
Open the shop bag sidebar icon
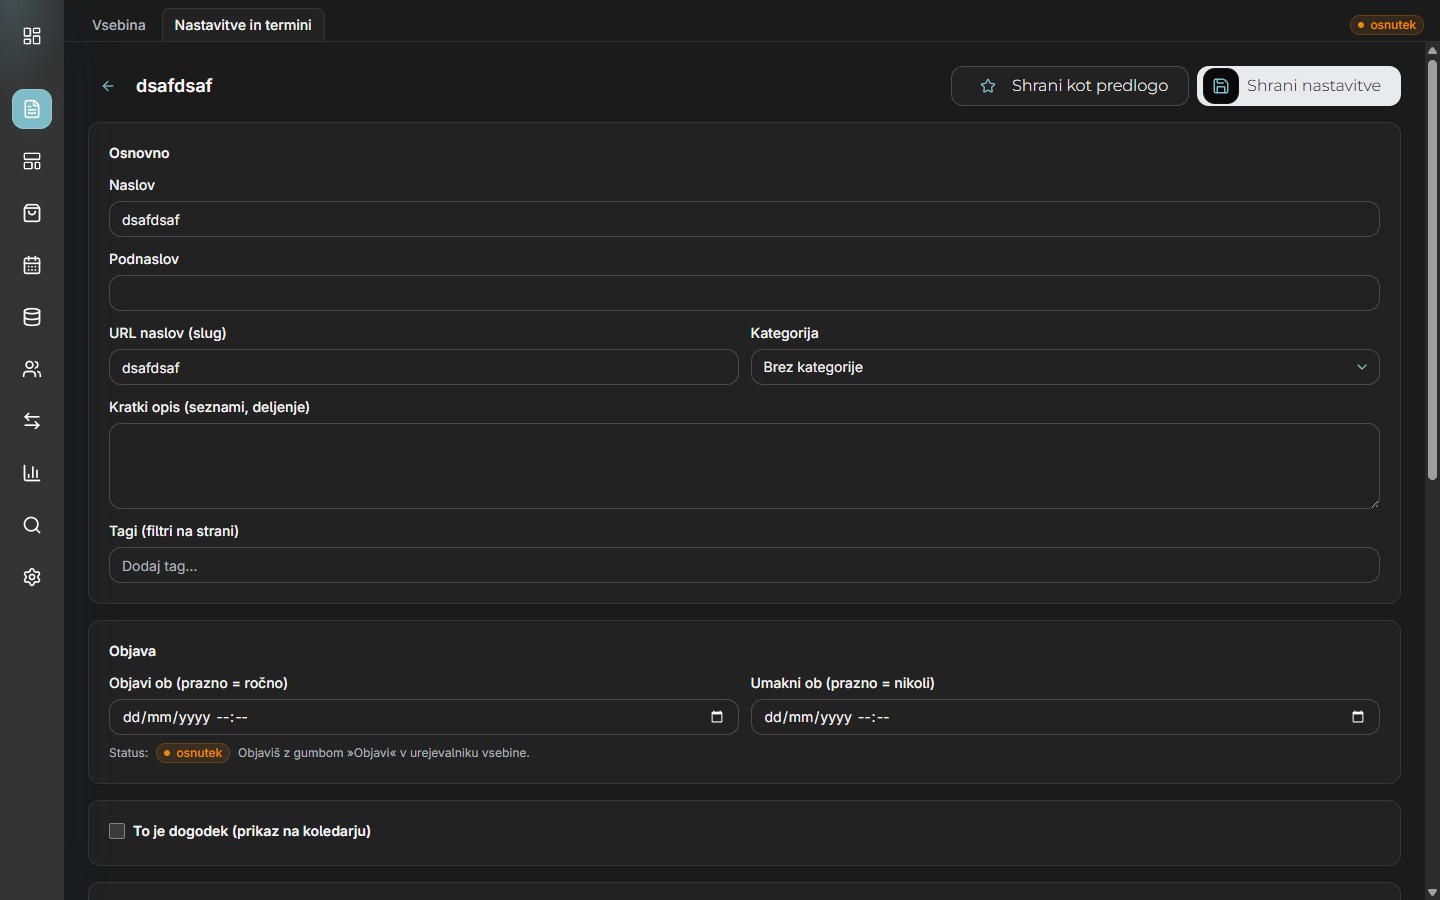point(32,213)
